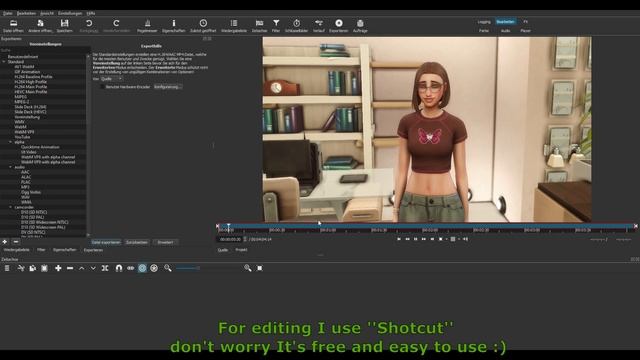Collapse the camcorder preset group
Viewport: 640px width, 360px height.
coord(11,207)
